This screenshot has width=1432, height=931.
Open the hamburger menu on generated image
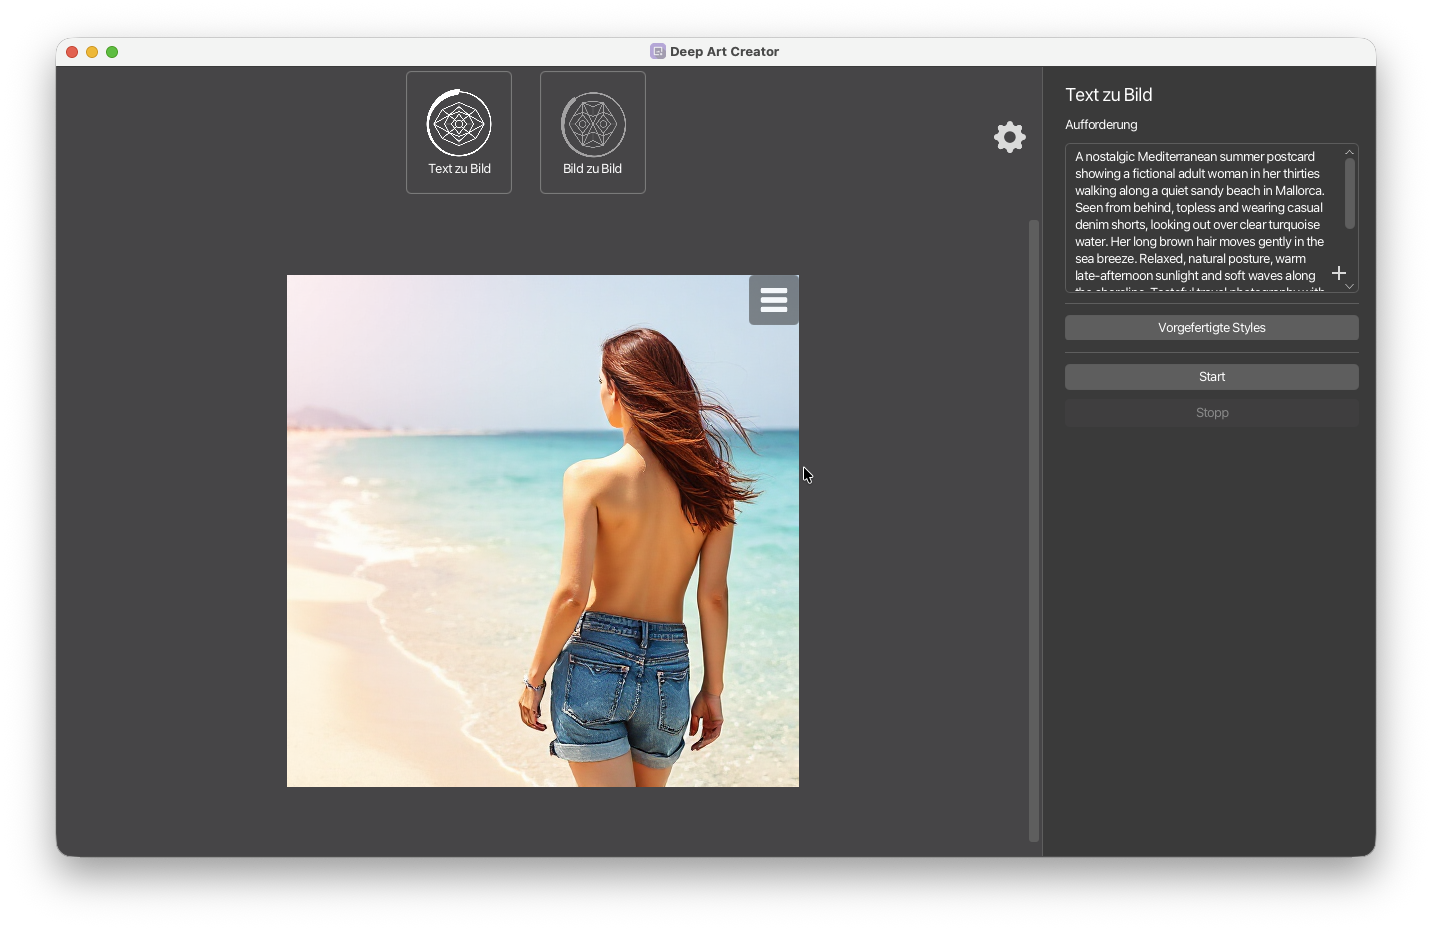coord(774,300)
